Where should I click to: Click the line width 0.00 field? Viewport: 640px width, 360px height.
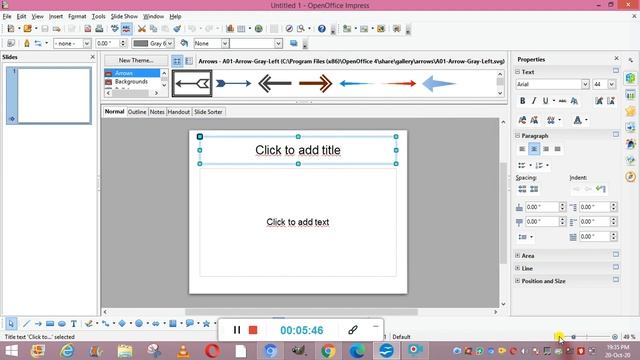tap(107, 43)
